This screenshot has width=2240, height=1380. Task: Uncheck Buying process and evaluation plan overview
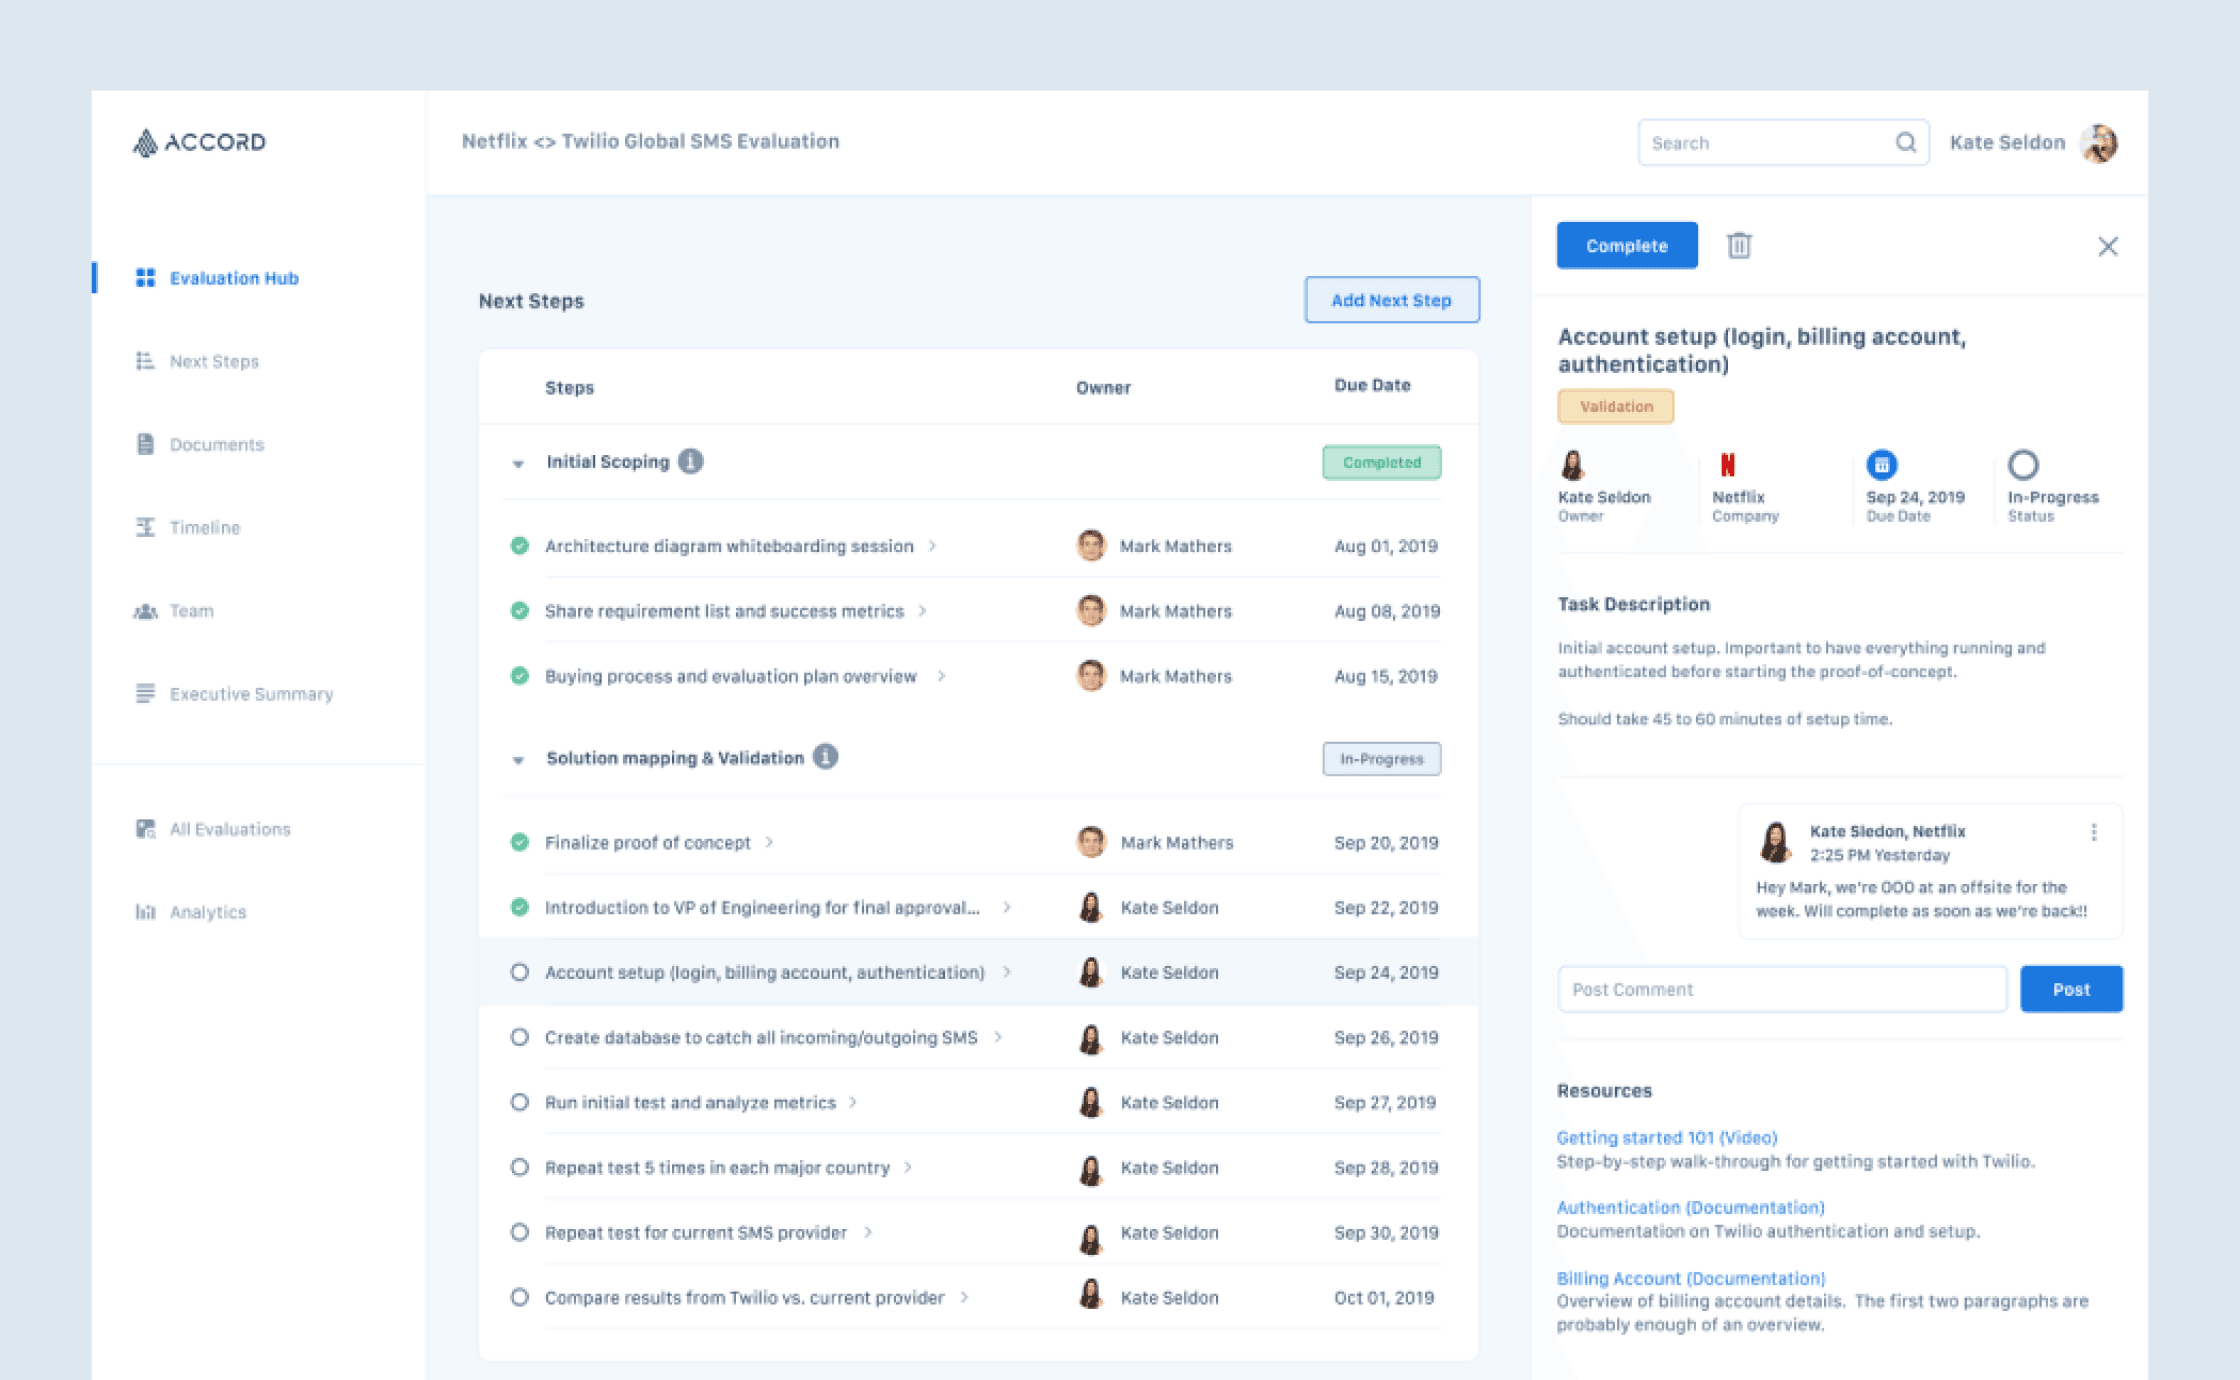point(519,675)
